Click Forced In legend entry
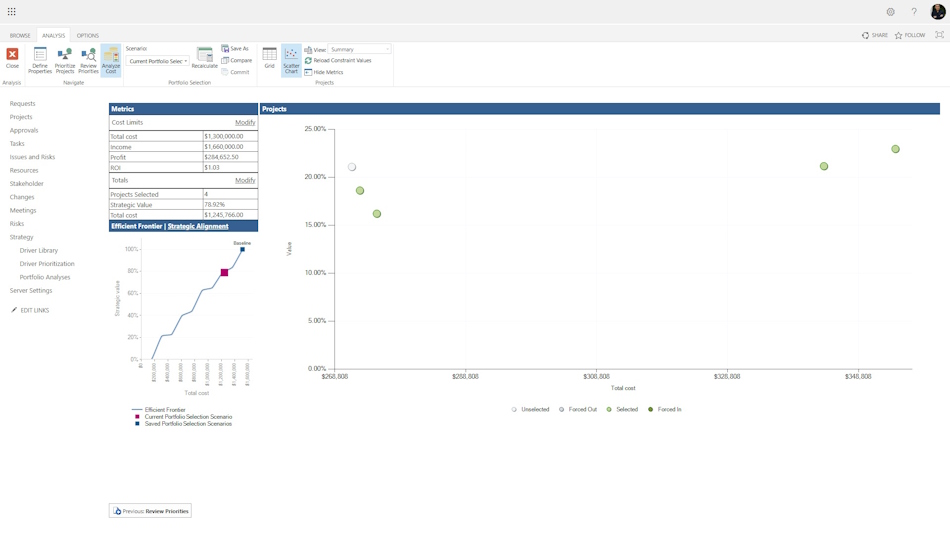 coord(665,410)
